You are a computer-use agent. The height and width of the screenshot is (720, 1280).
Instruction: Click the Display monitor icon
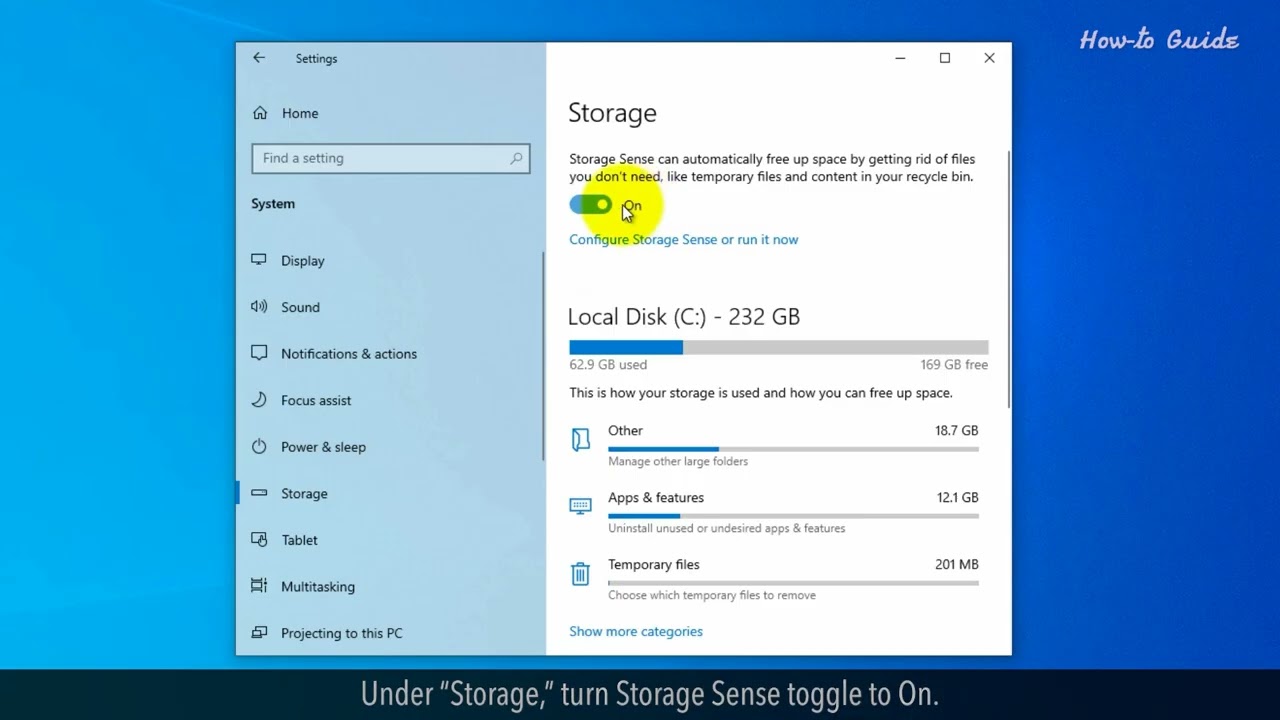coord(259,260)
